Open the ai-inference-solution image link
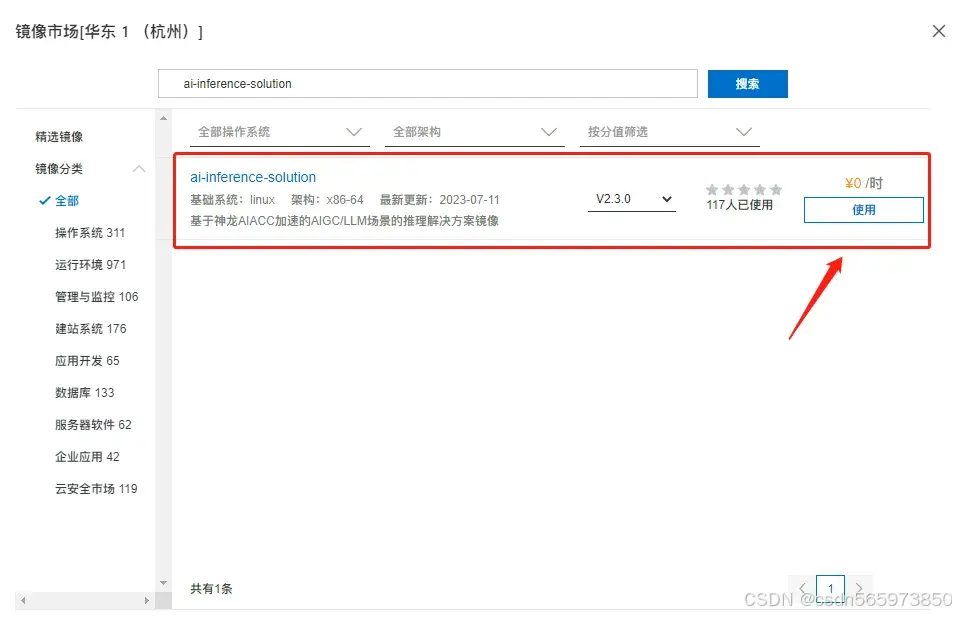Viewport: 956px width, 617px height. point(252,176)
